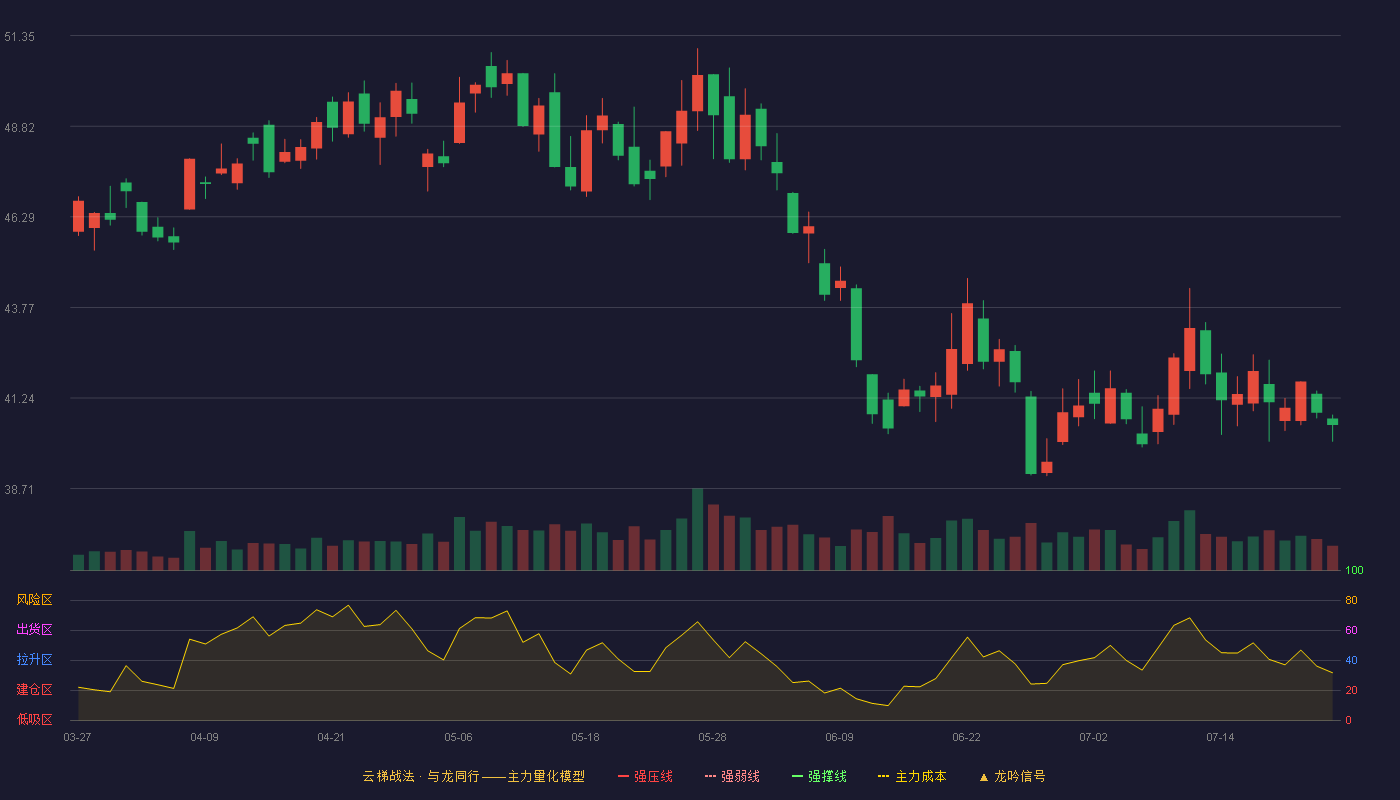Click the 05-28 date label
The image size is (1400, 800).
click(712, 737)
